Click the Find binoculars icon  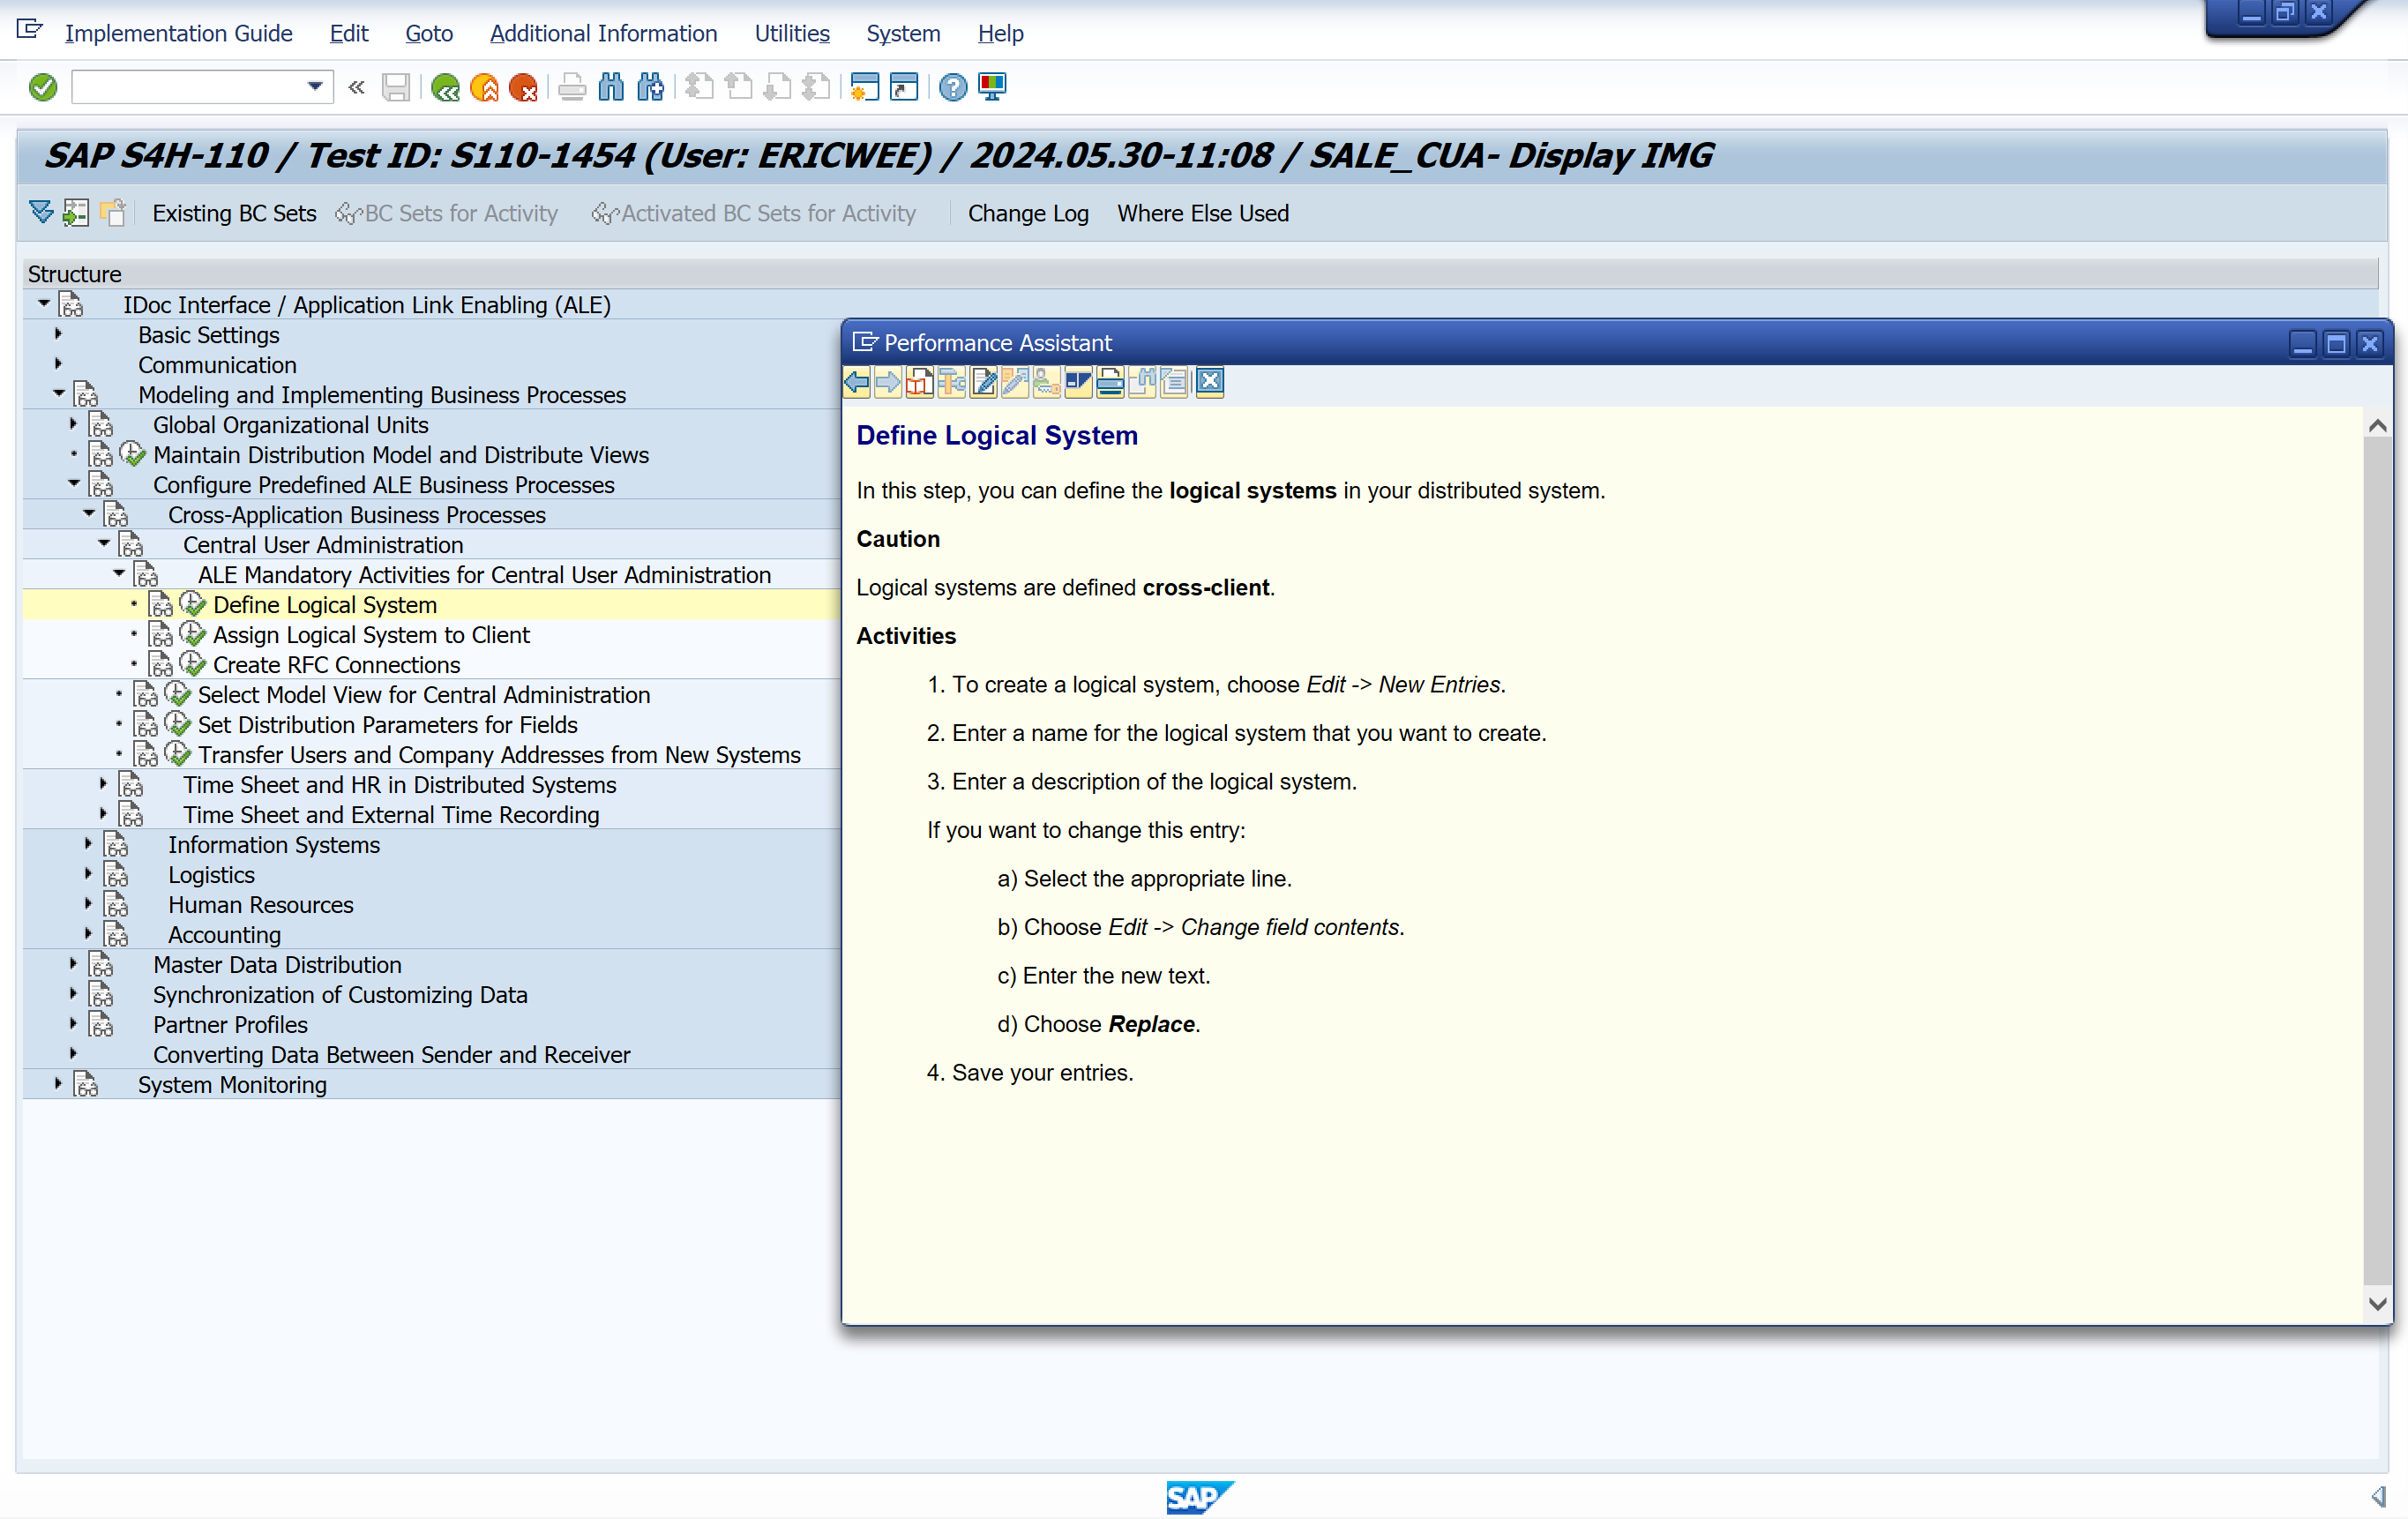(x=611, y=88)
